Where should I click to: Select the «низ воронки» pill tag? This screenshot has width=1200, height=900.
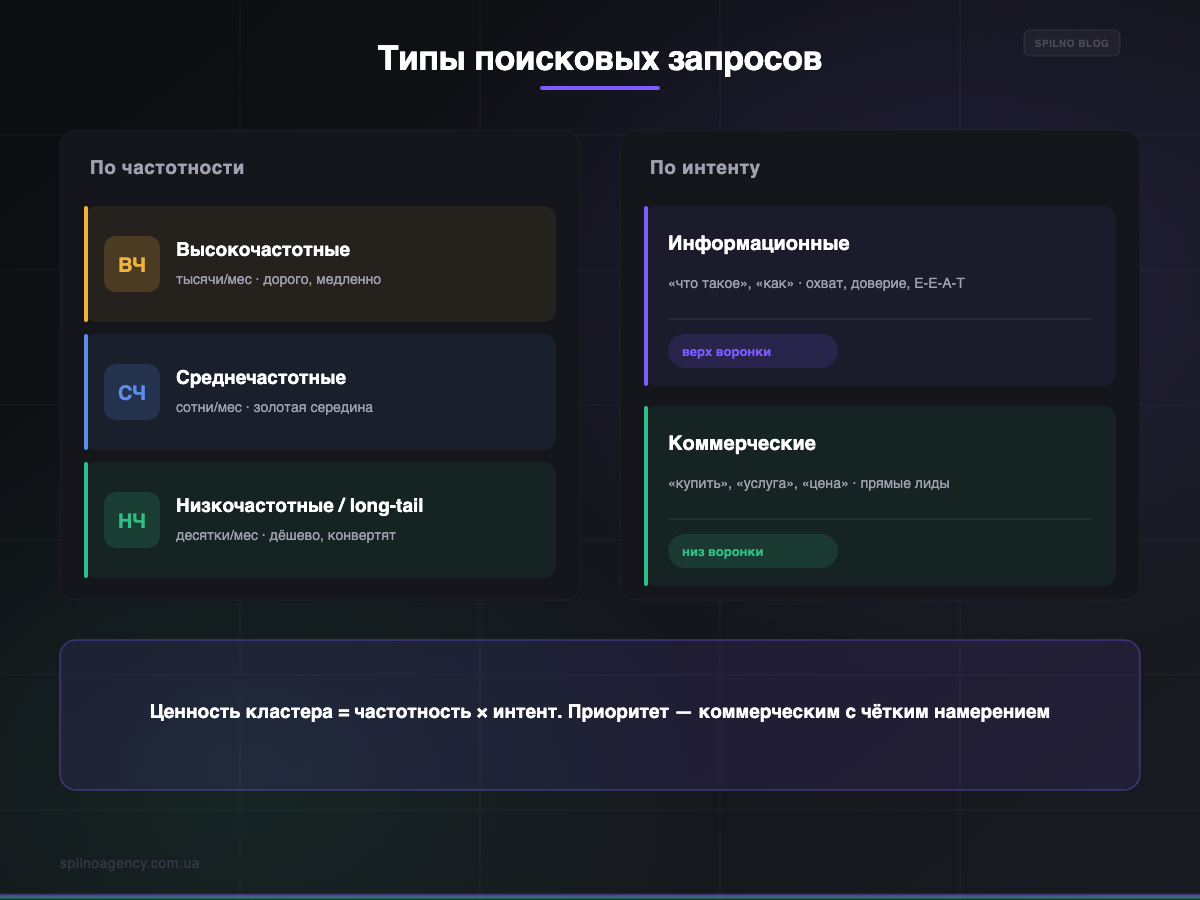tap(753, 551)
